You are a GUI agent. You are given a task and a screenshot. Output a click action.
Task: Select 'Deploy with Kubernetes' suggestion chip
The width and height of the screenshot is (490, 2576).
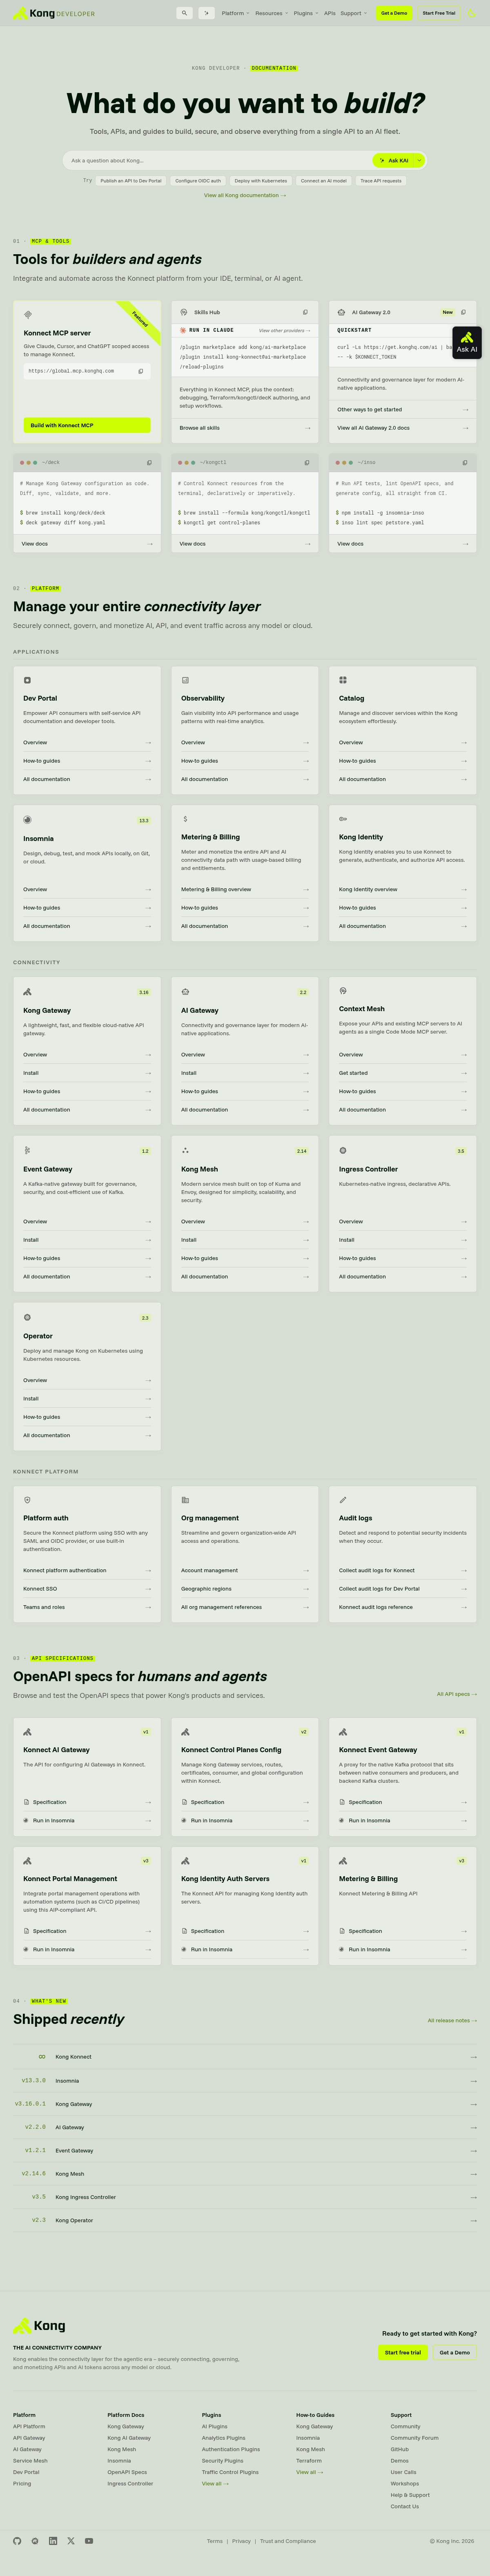tap(261, 181)
